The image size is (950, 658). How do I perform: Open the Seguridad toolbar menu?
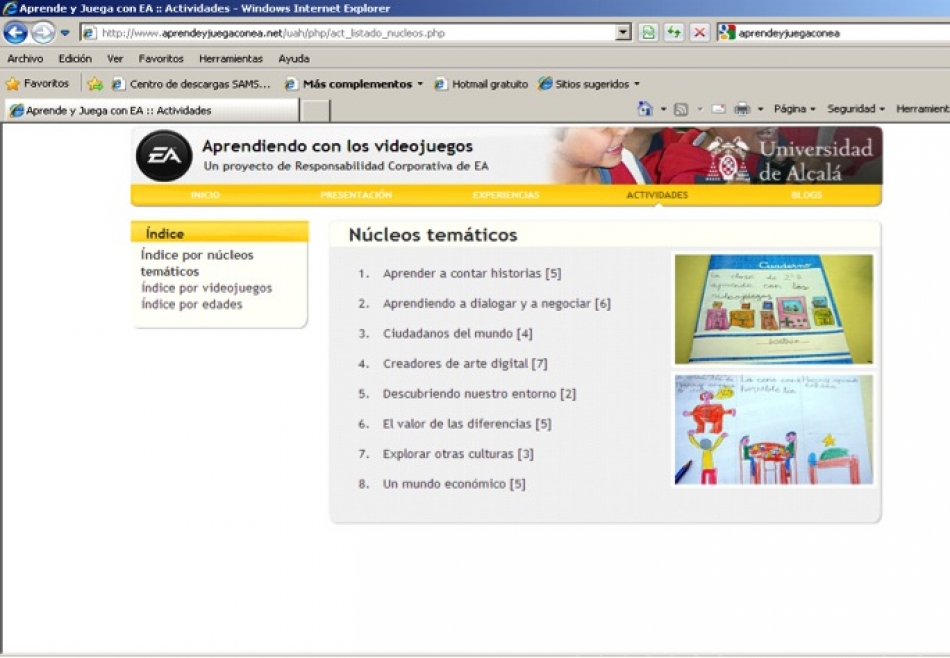[856, 109]
